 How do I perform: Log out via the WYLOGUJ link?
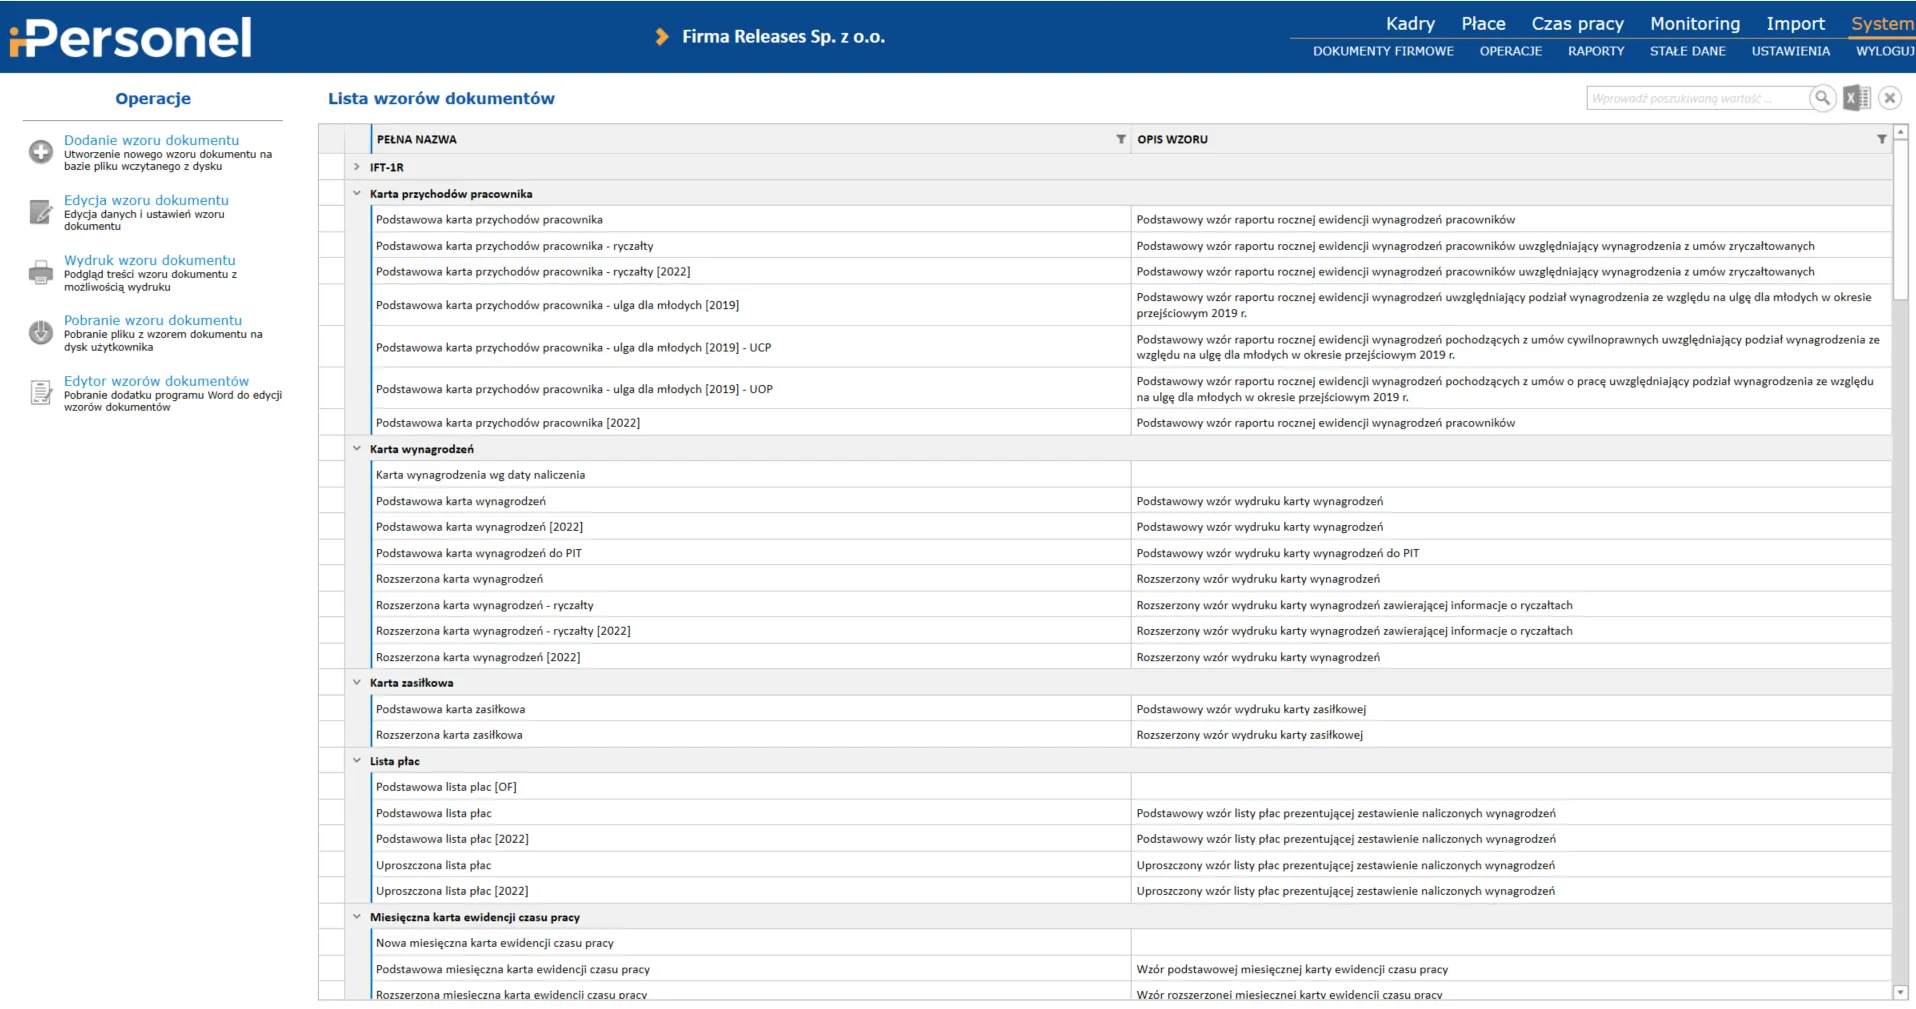pyautogui.click(x=1885, y=51)
